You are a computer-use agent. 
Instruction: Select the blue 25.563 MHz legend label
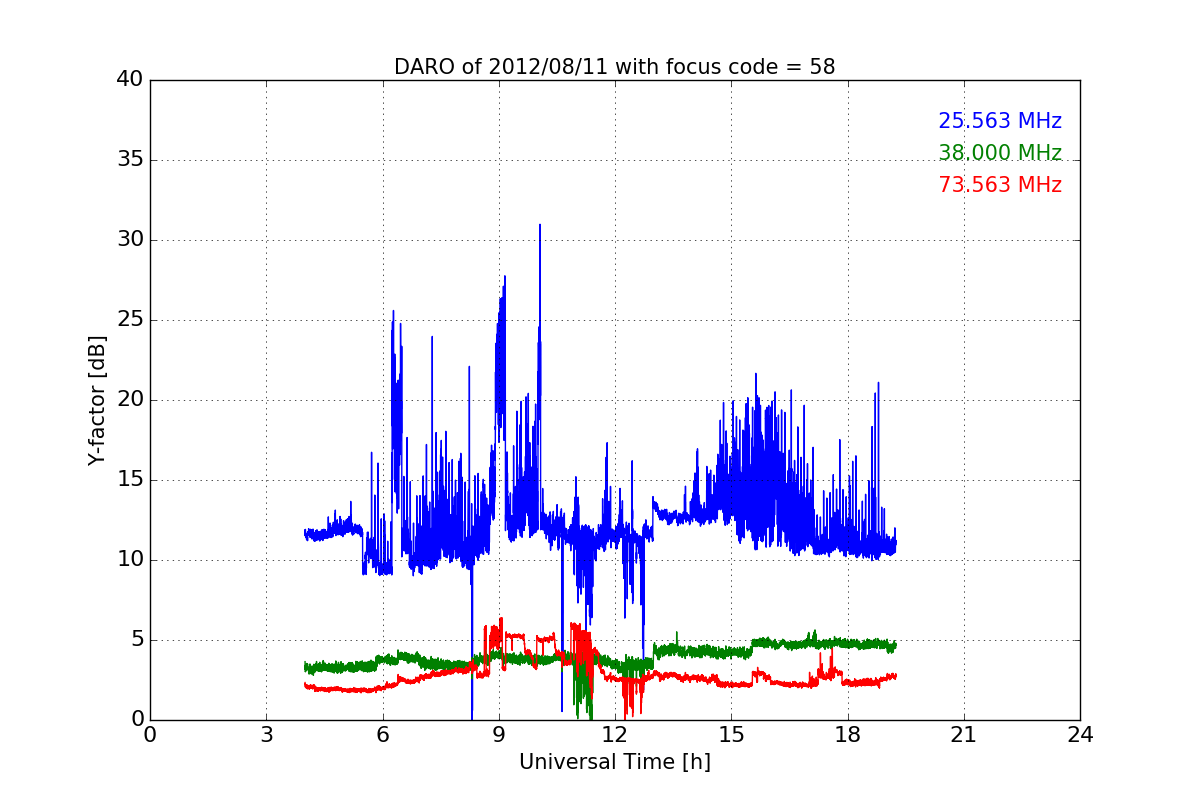1000,121
